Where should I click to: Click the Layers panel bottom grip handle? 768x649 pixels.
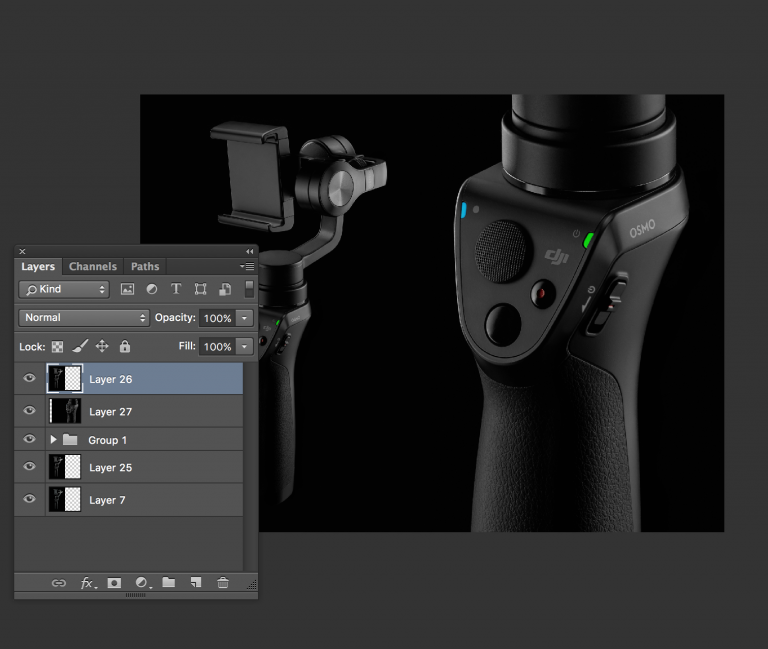pyautogui.click(x=136, y=595)
